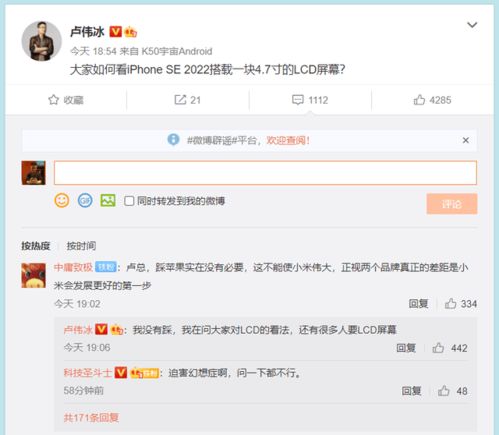
Task: Attach a picture with the image icon
Action: point(108,201)
